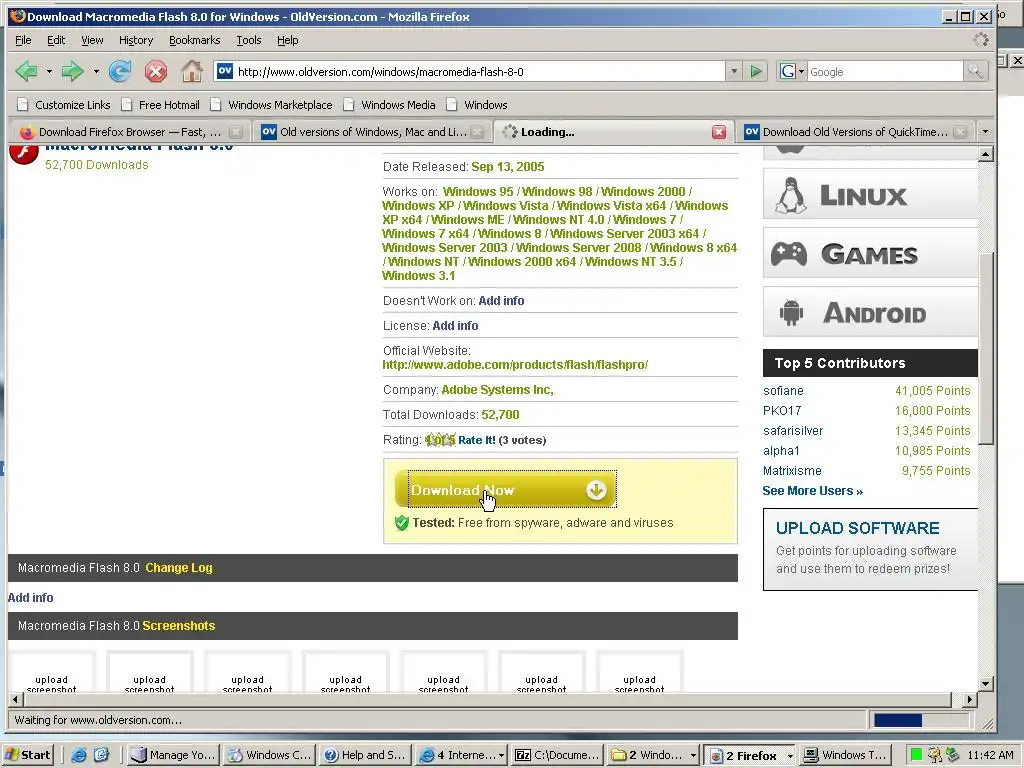Click the horizontal scrollbar right arrow
Viewport: 1024px width, 768px height.
pyautogui.click(x=970, y=699)
